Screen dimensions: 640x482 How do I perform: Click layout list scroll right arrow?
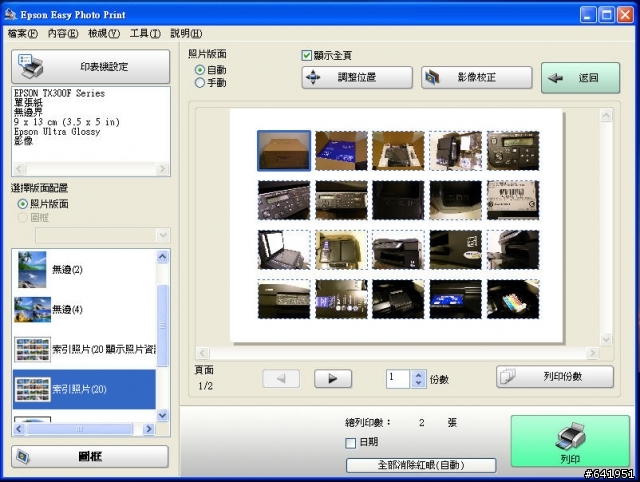(x=149, y=429)
